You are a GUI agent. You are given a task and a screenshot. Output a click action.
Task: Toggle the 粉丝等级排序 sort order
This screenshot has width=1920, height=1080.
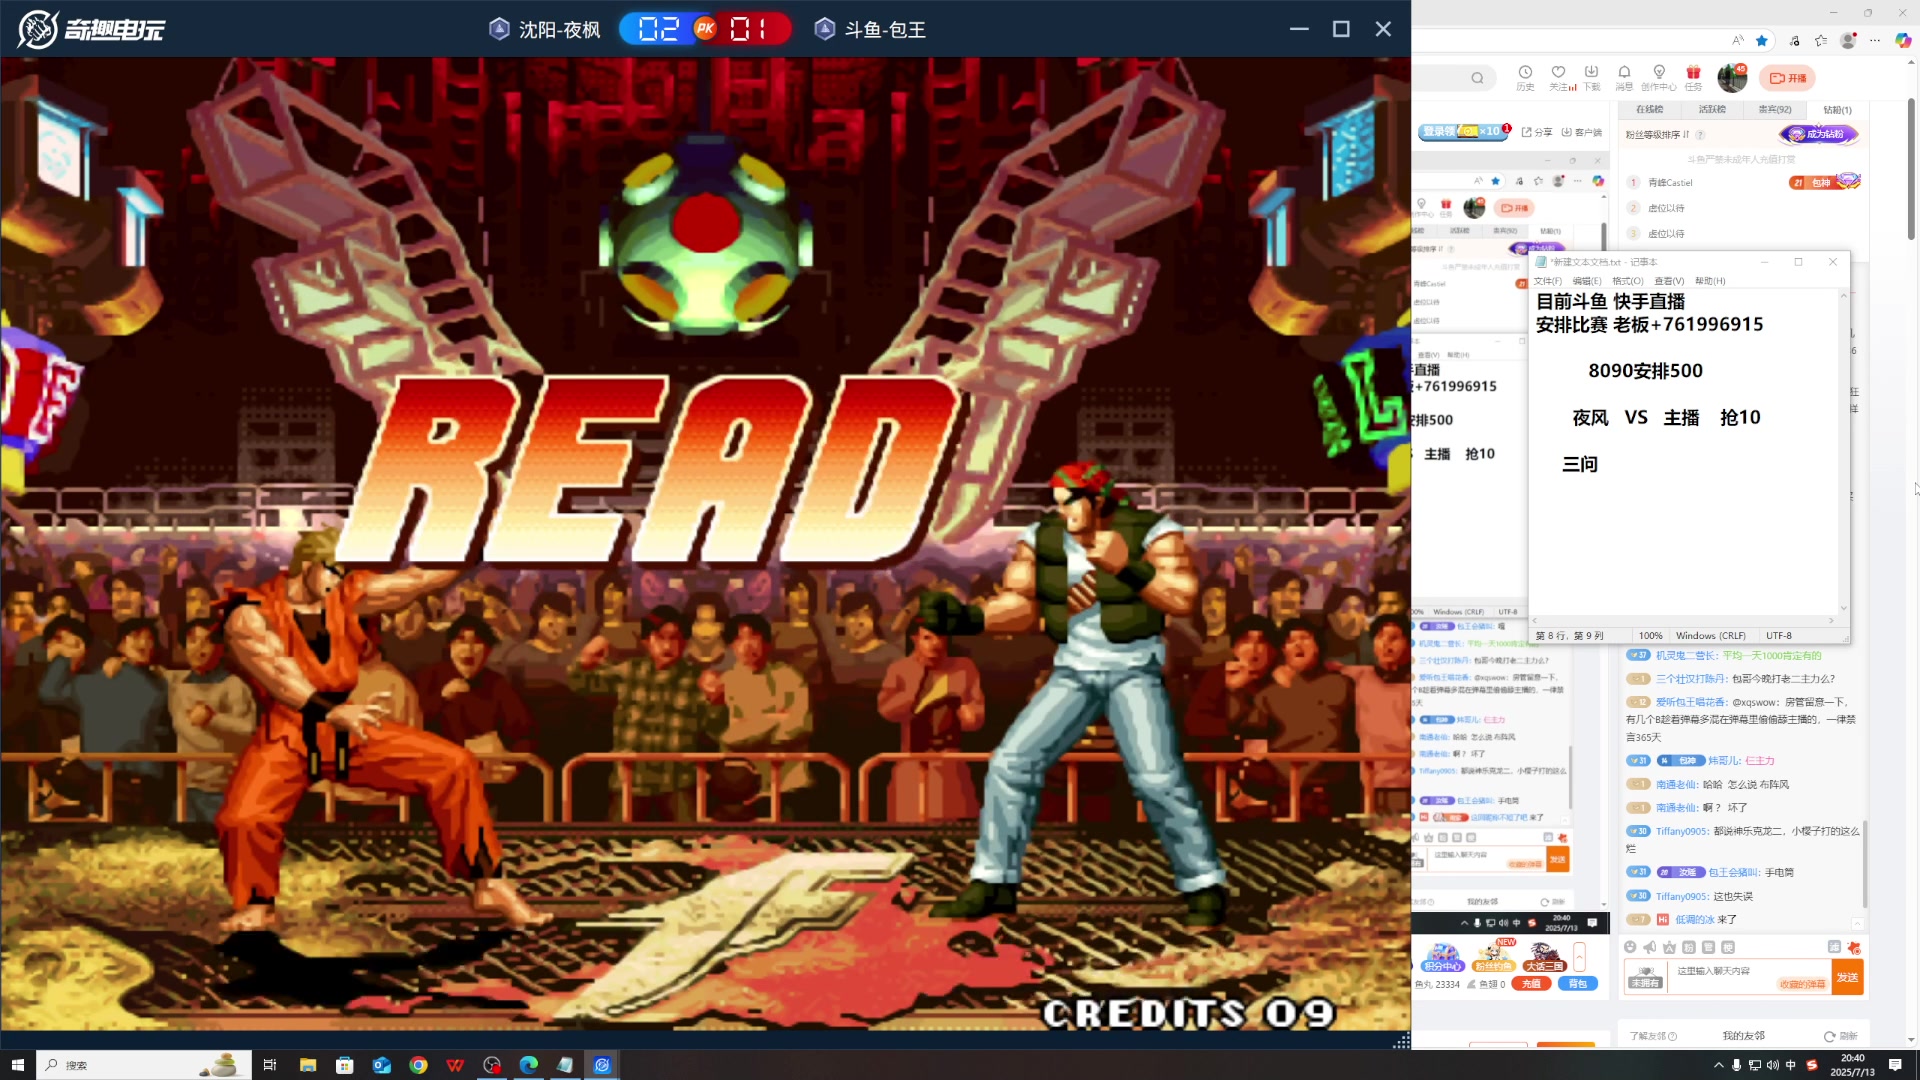(1656, 135)
